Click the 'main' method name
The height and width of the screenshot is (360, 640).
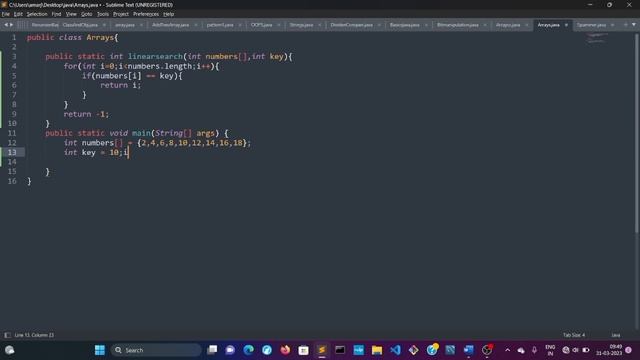click(x=141, y=133)
